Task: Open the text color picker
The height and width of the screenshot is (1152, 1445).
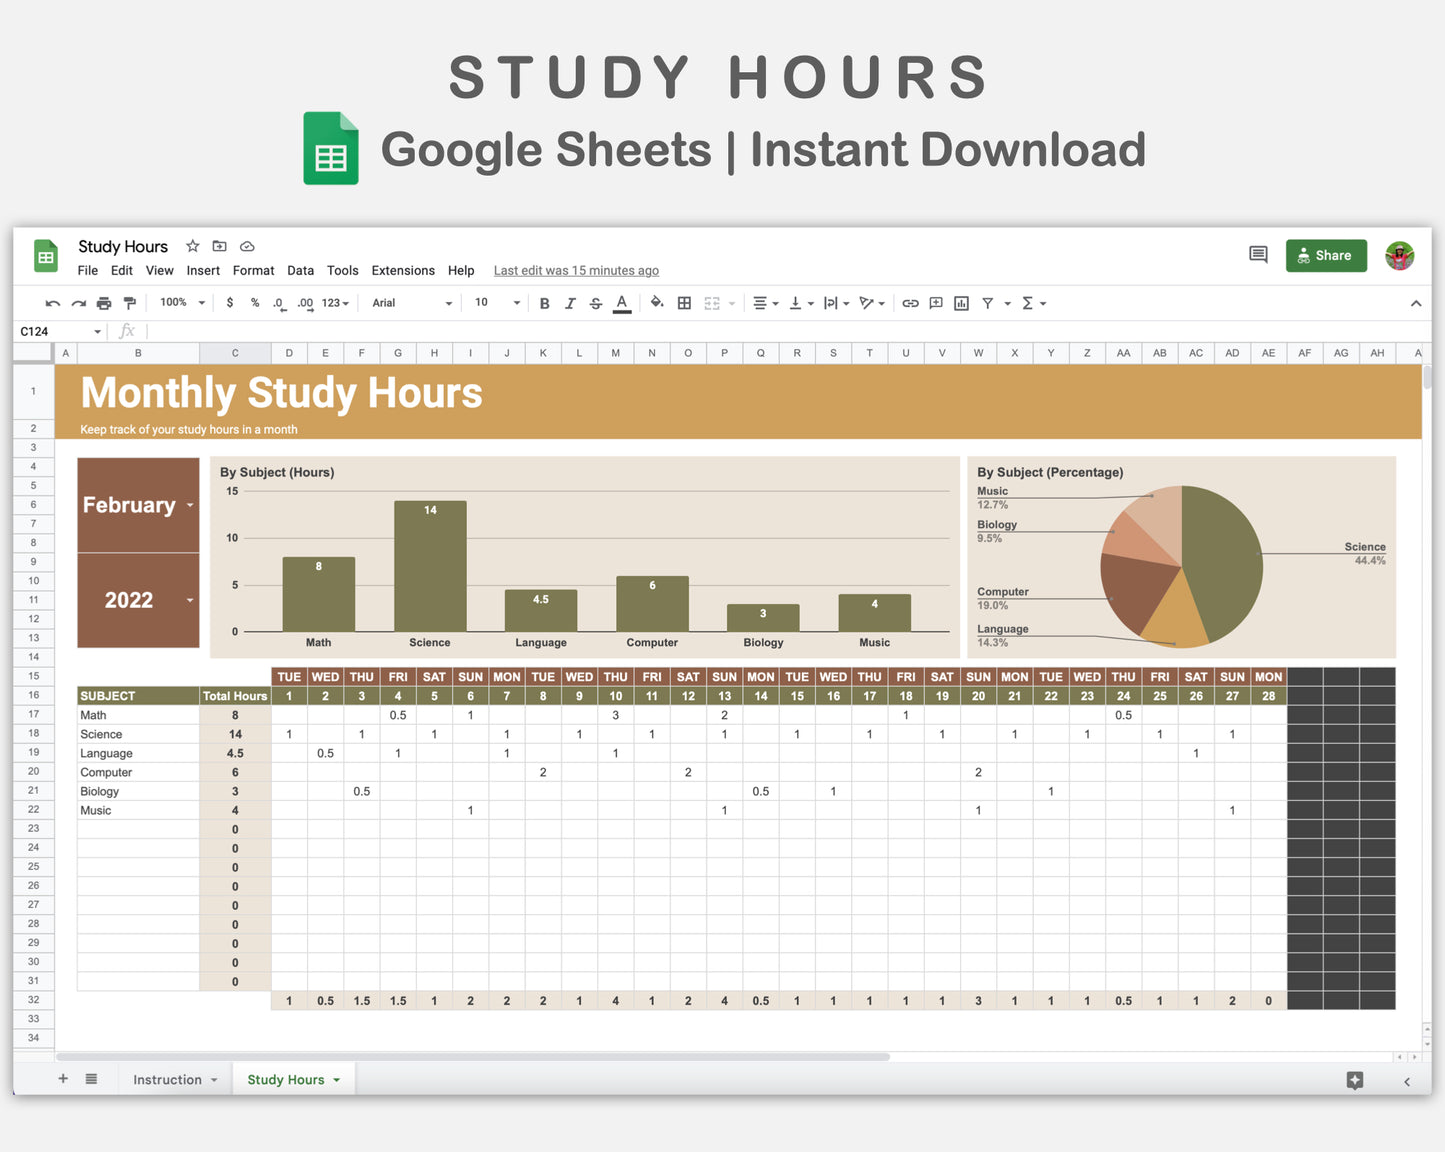Action: click(621, 303)
